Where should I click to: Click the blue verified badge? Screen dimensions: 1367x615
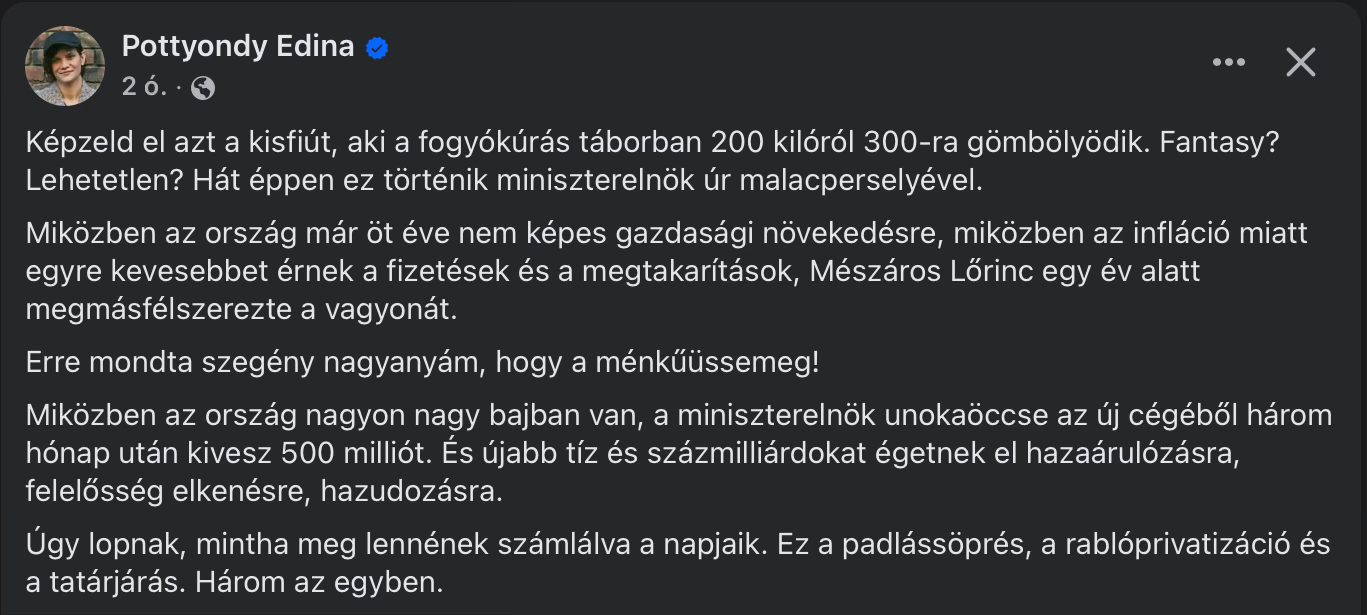377,47
